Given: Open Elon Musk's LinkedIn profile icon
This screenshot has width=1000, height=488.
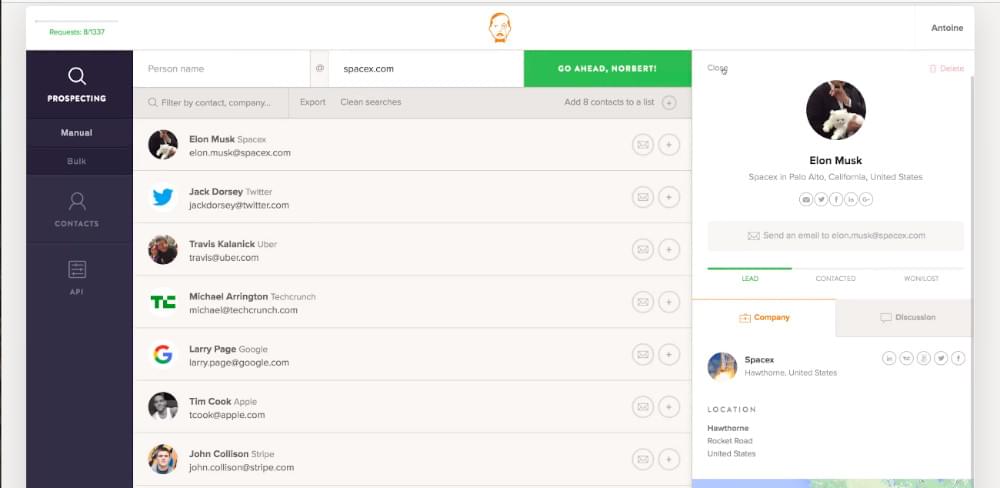Looking at the screenshot, I should [851, 200].
